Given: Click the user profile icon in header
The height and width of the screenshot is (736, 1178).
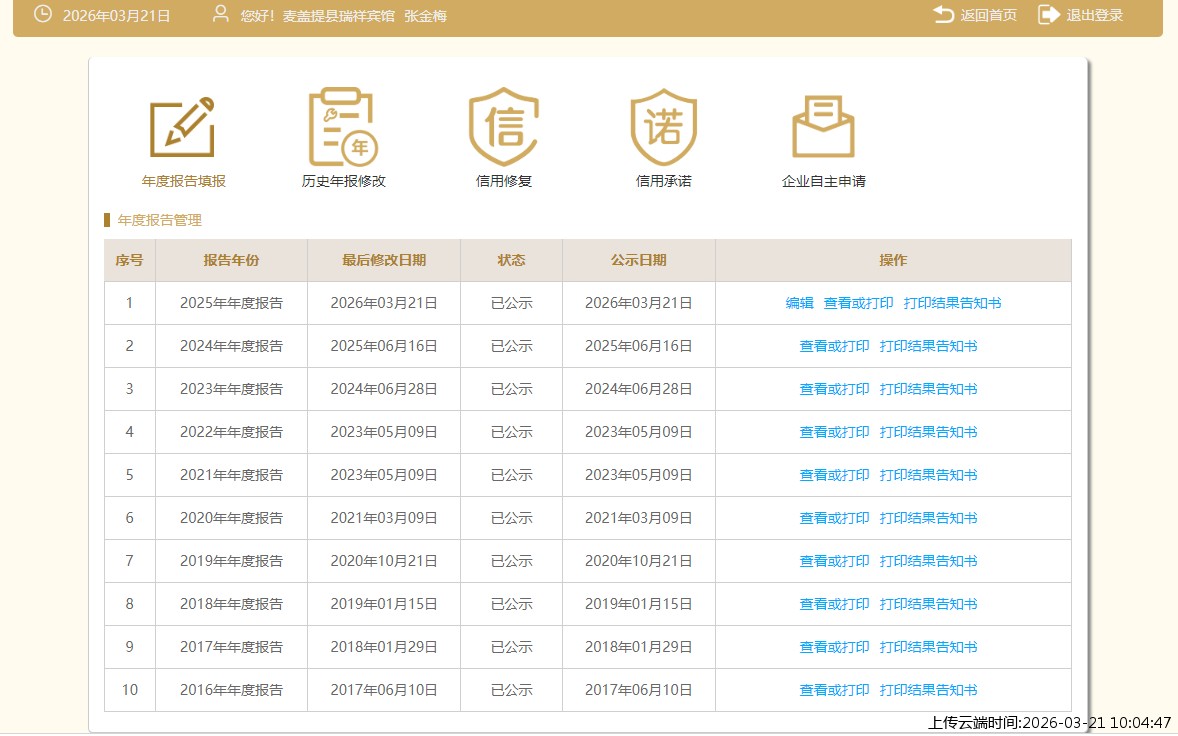Looking at the screenshot, I should pos(221,15).
